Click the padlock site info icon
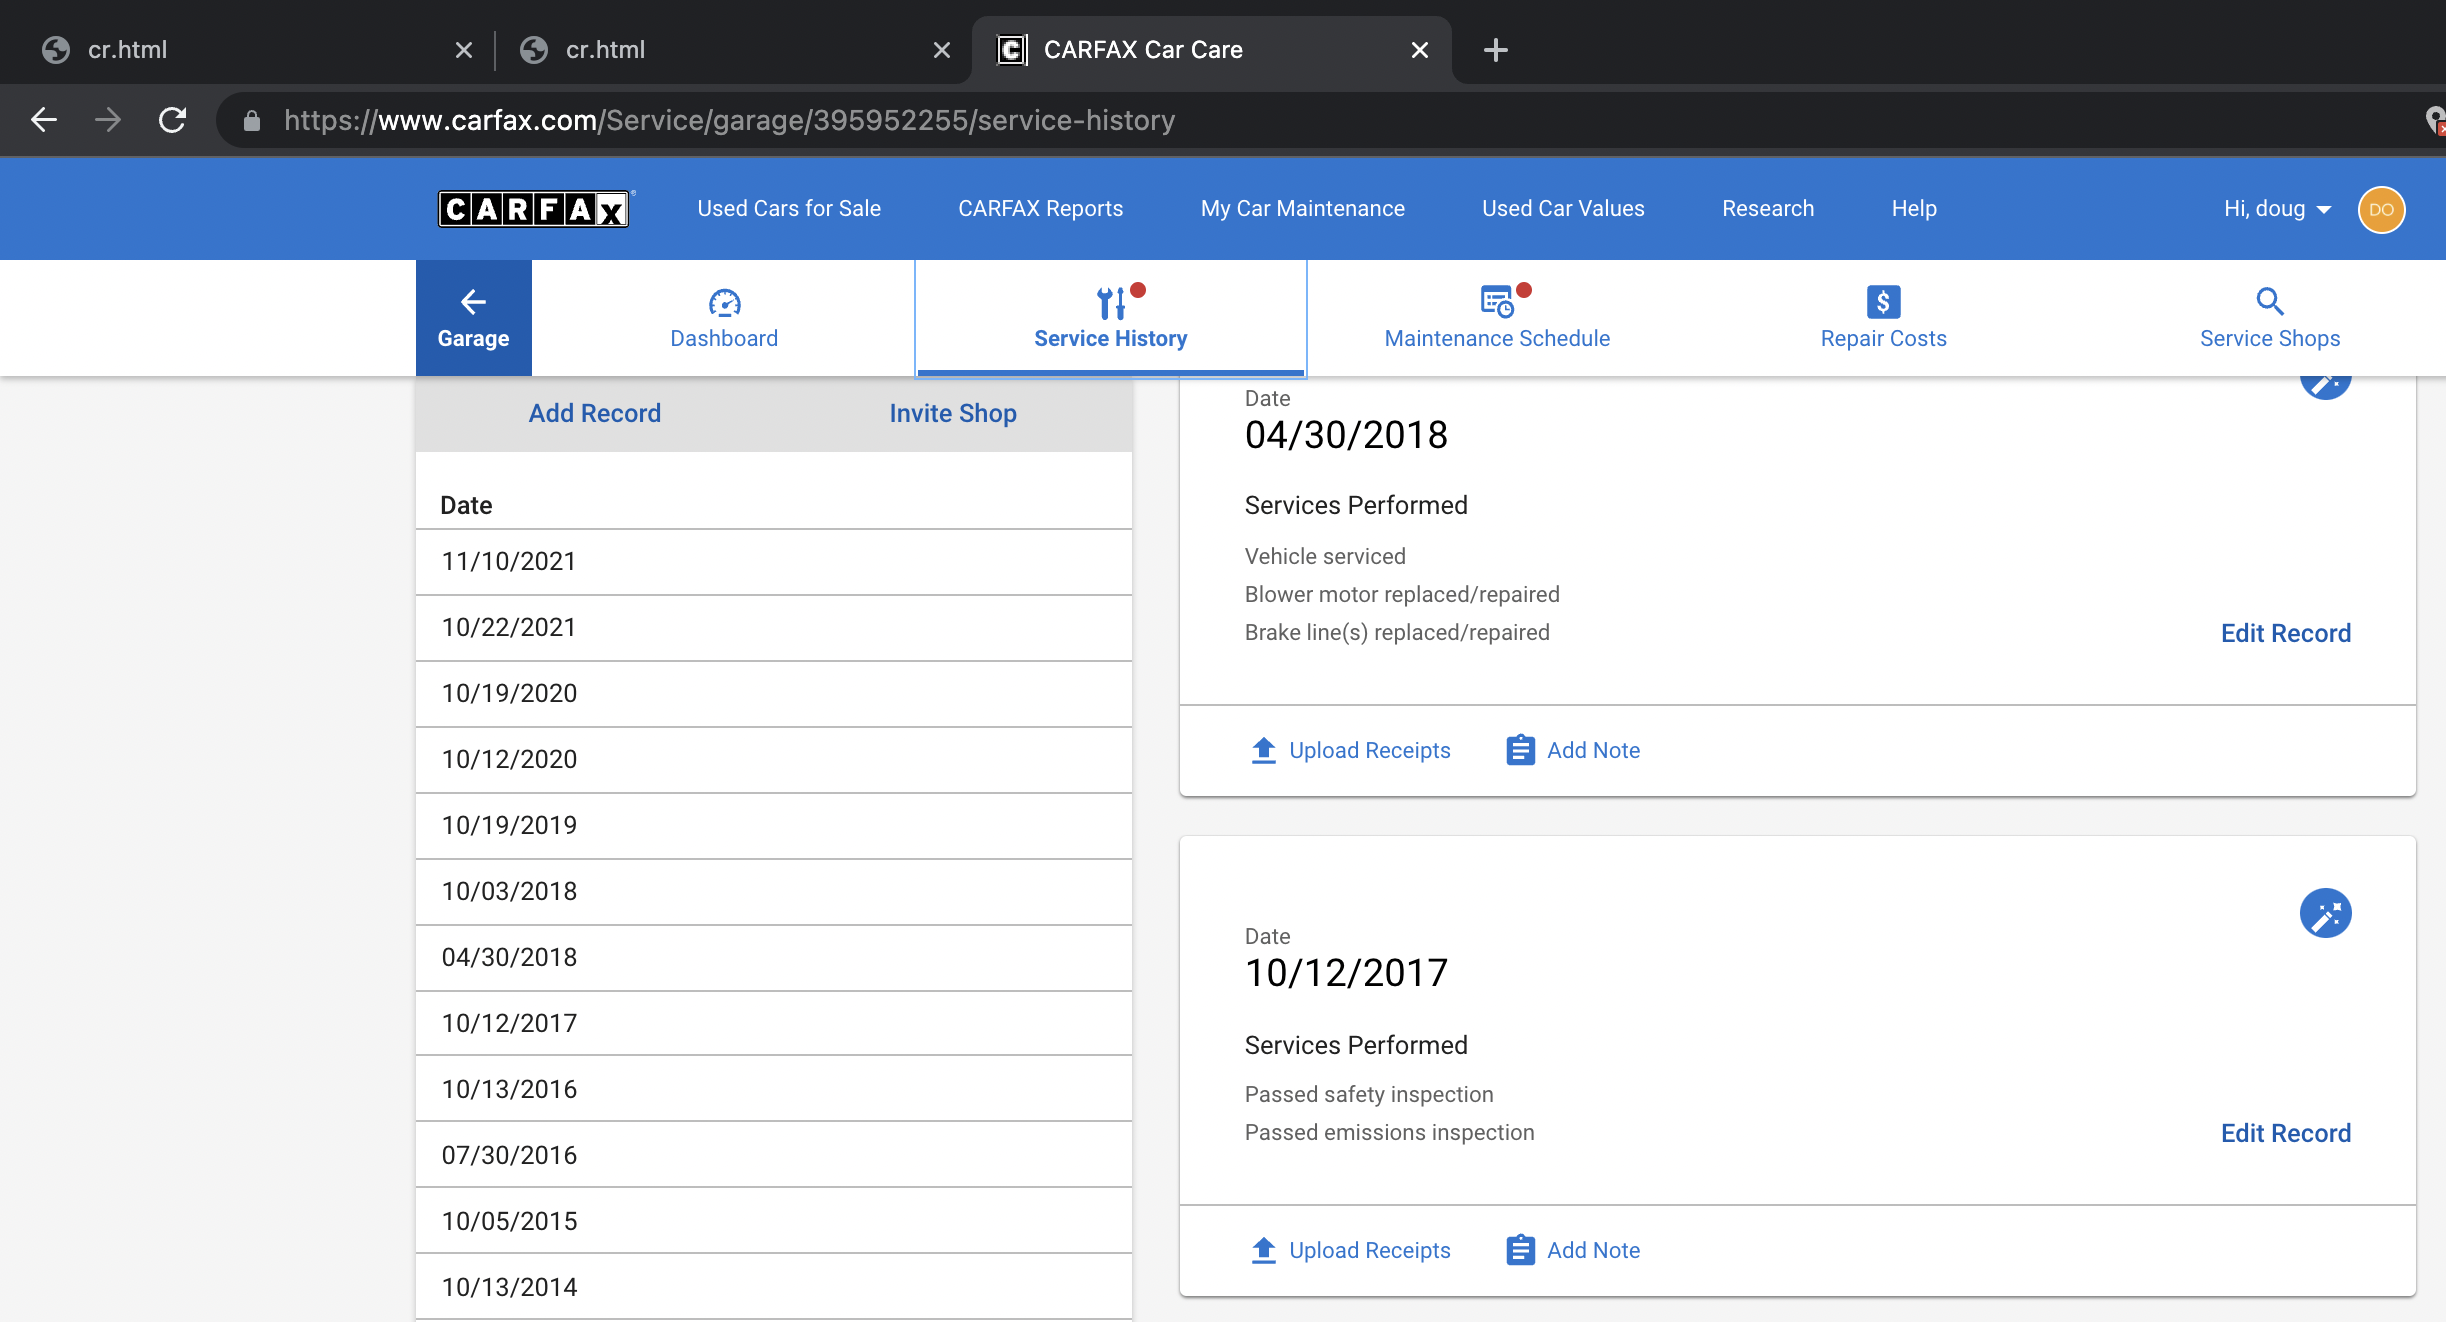Screen dimensions: 2446x1322 252,121
